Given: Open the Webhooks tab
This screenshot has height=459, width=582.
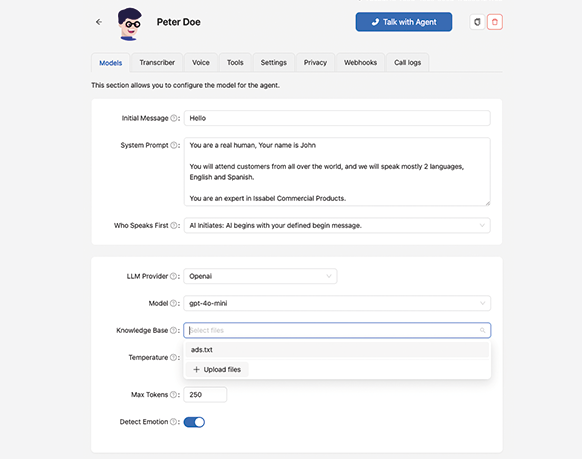Looking at the screenshot, I should (x=360, y=62).
